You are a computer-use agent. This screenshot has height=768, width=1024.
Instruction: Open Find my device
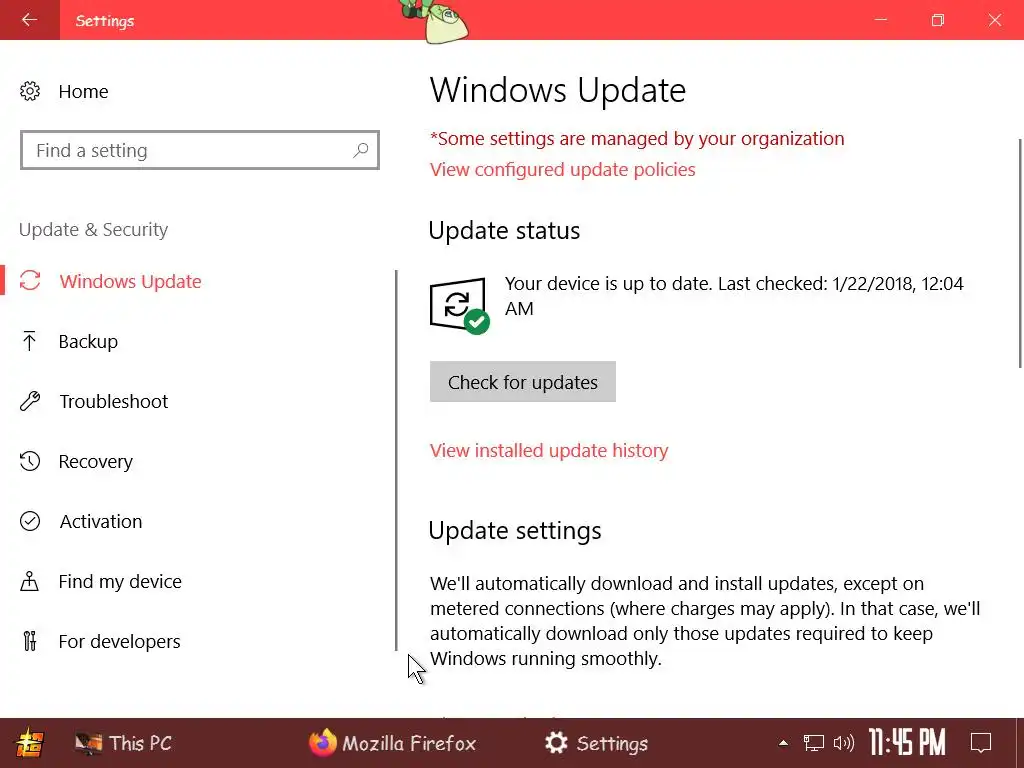coord(120,582)
